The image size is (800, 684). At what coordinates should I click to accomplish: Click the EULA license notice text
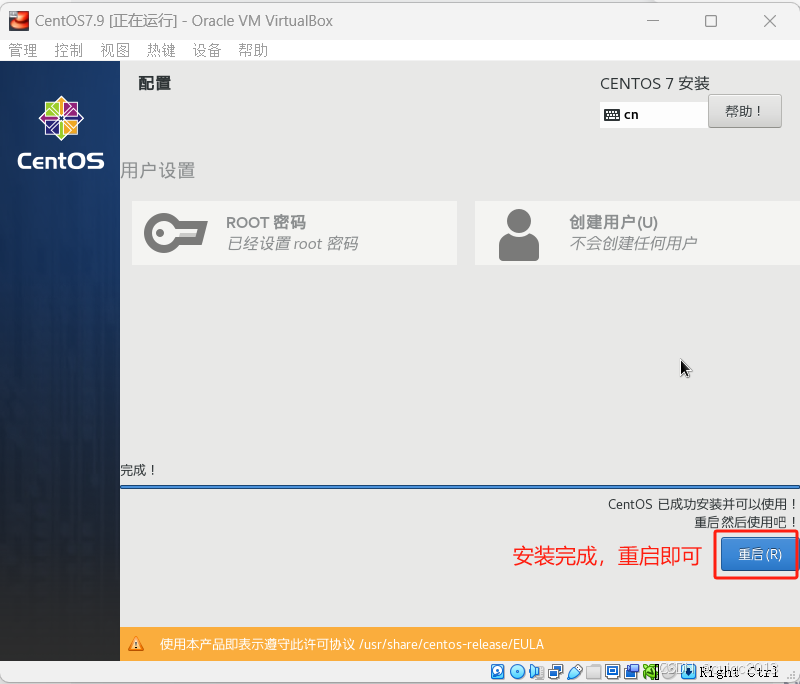click(x=352, y=644)
